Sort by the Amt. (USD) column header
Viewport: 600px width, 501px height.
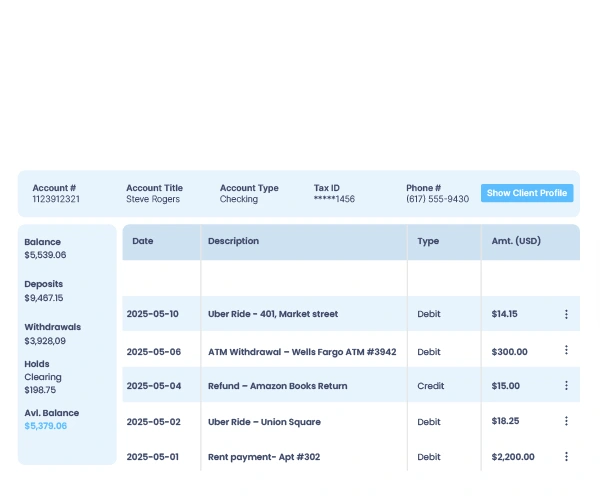pyautogui.click(x=516, y=241)
